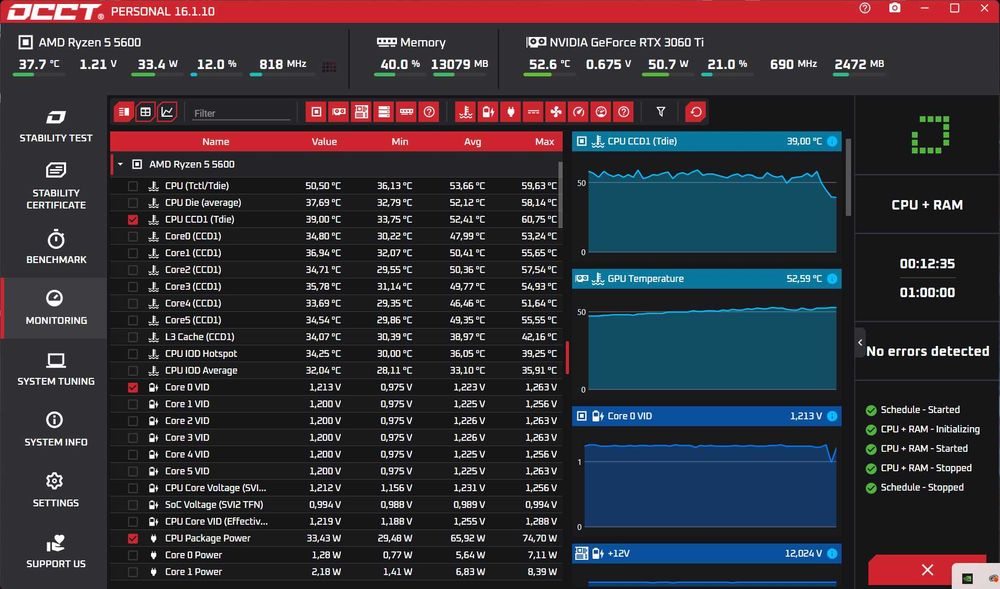Sort table by Value column header
The width and height of the screenshot is (1000, 589).
point(324,142)
